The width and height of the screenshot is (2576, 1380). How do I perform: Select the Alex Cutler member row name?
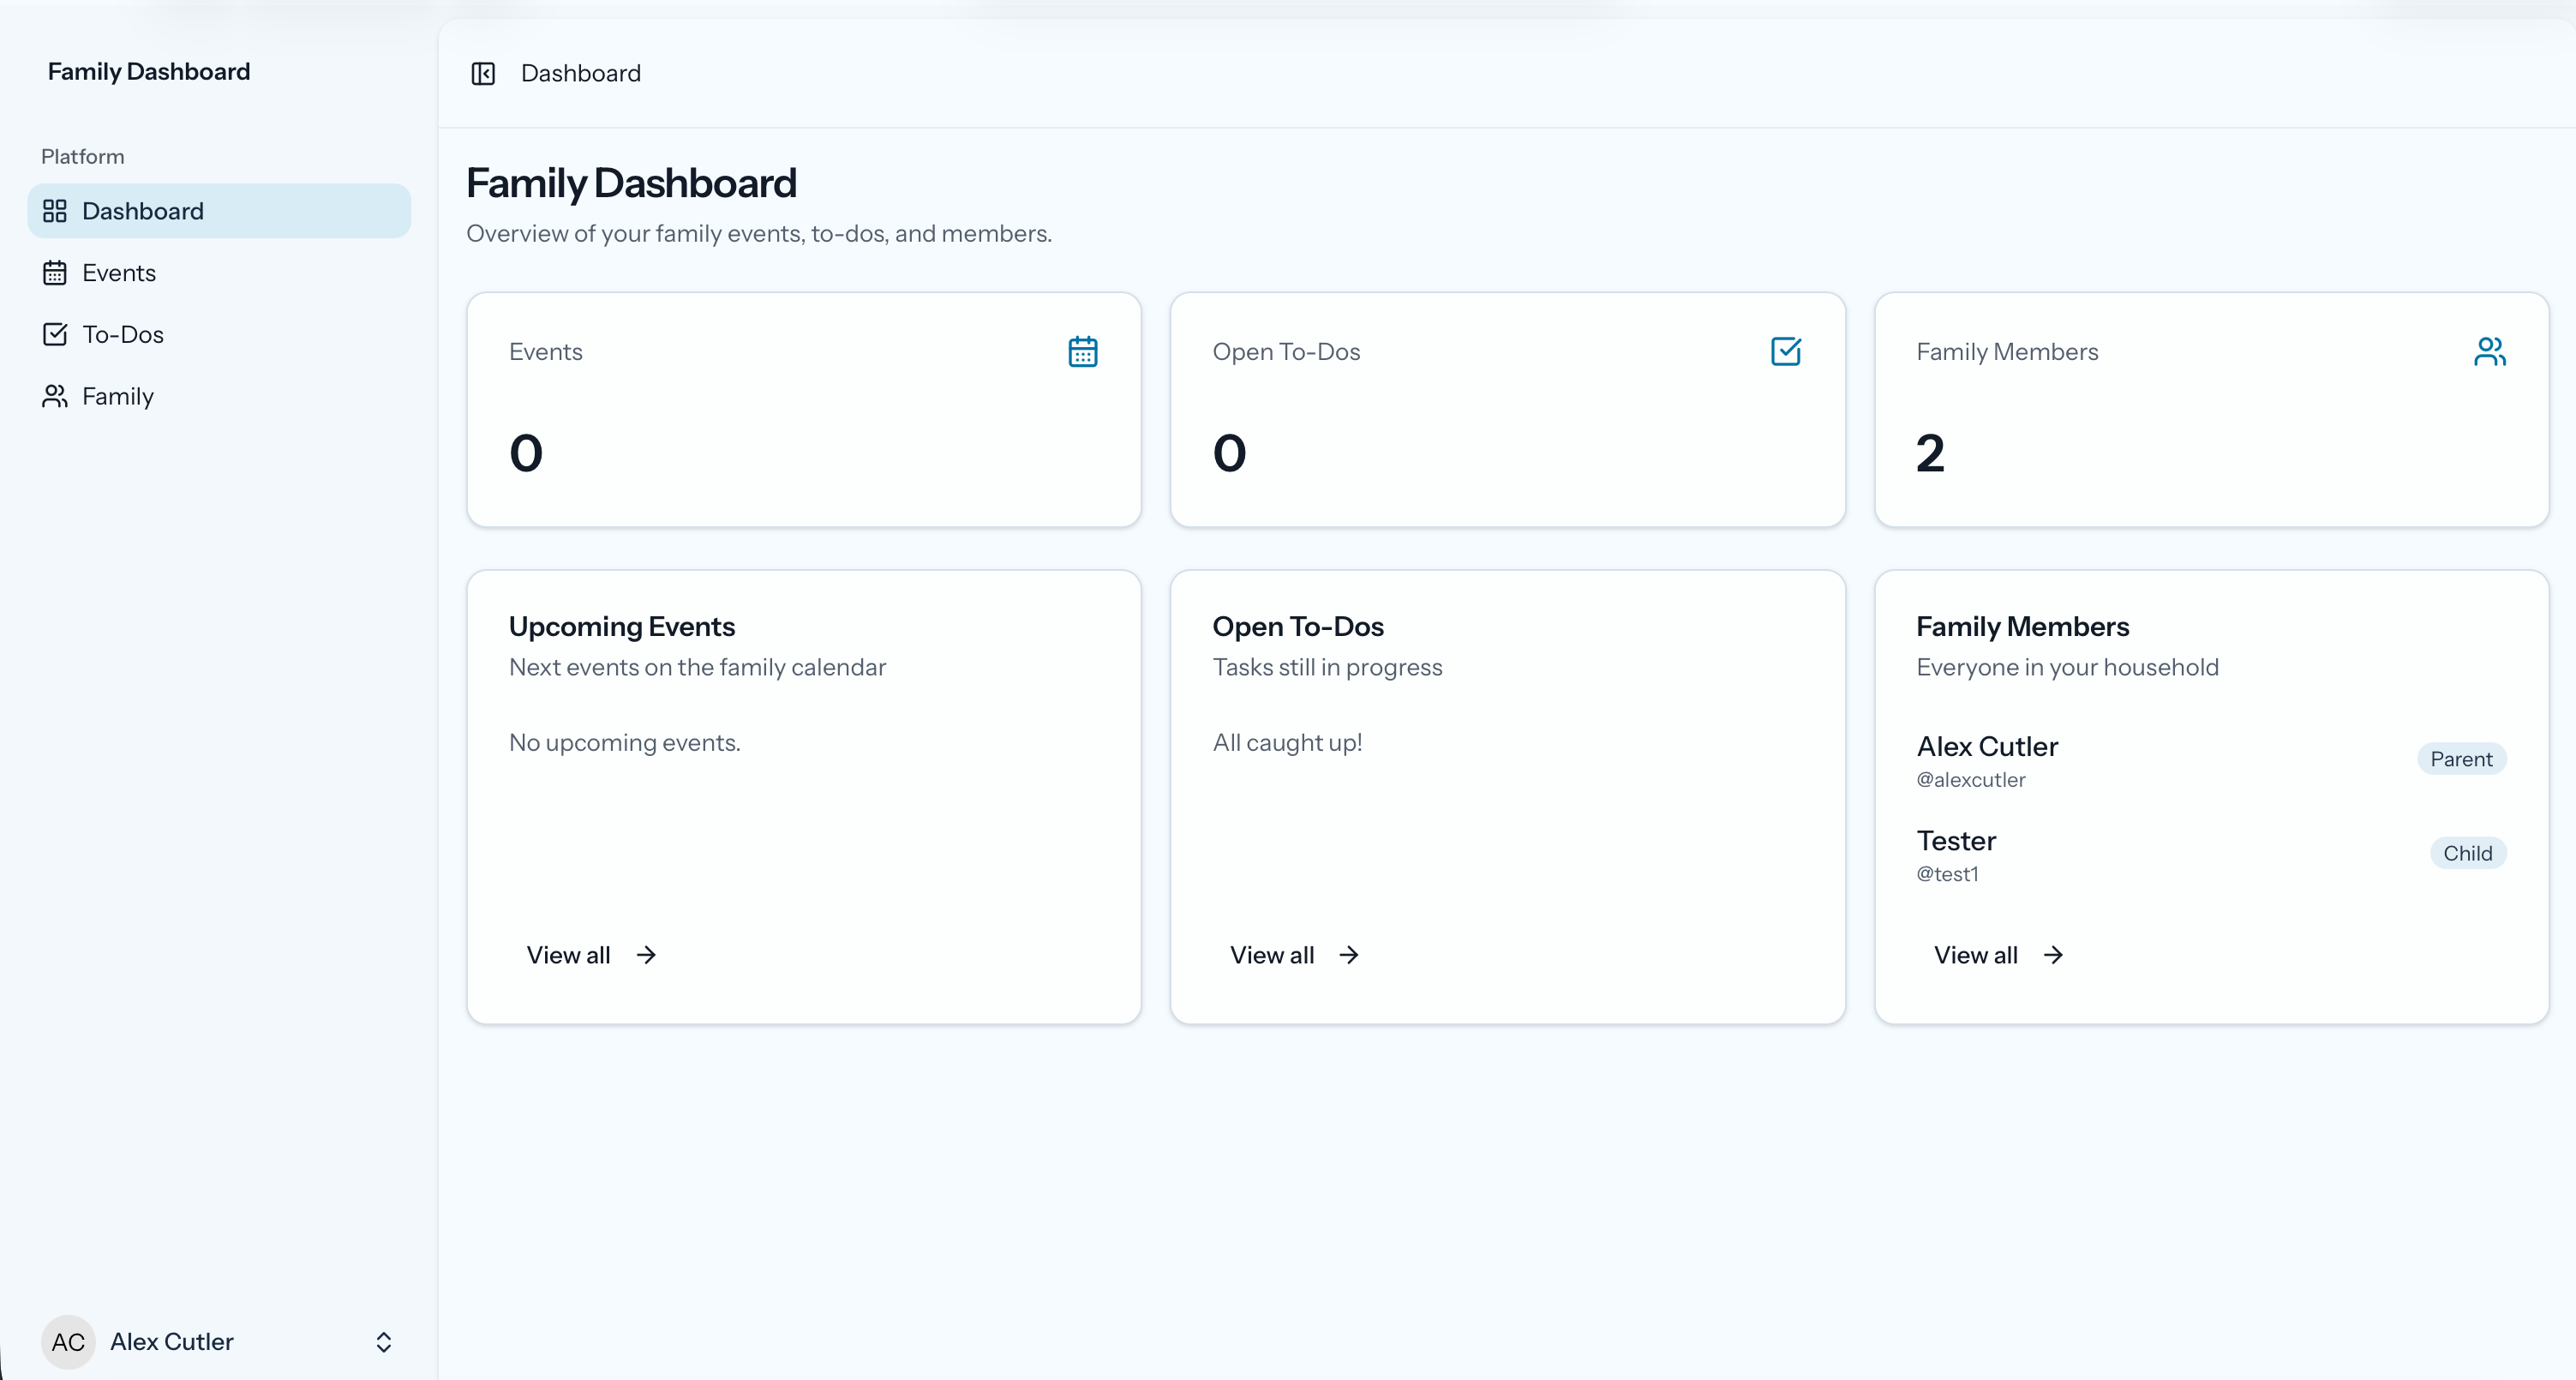pyautogui.click(x=1987, y=746)
